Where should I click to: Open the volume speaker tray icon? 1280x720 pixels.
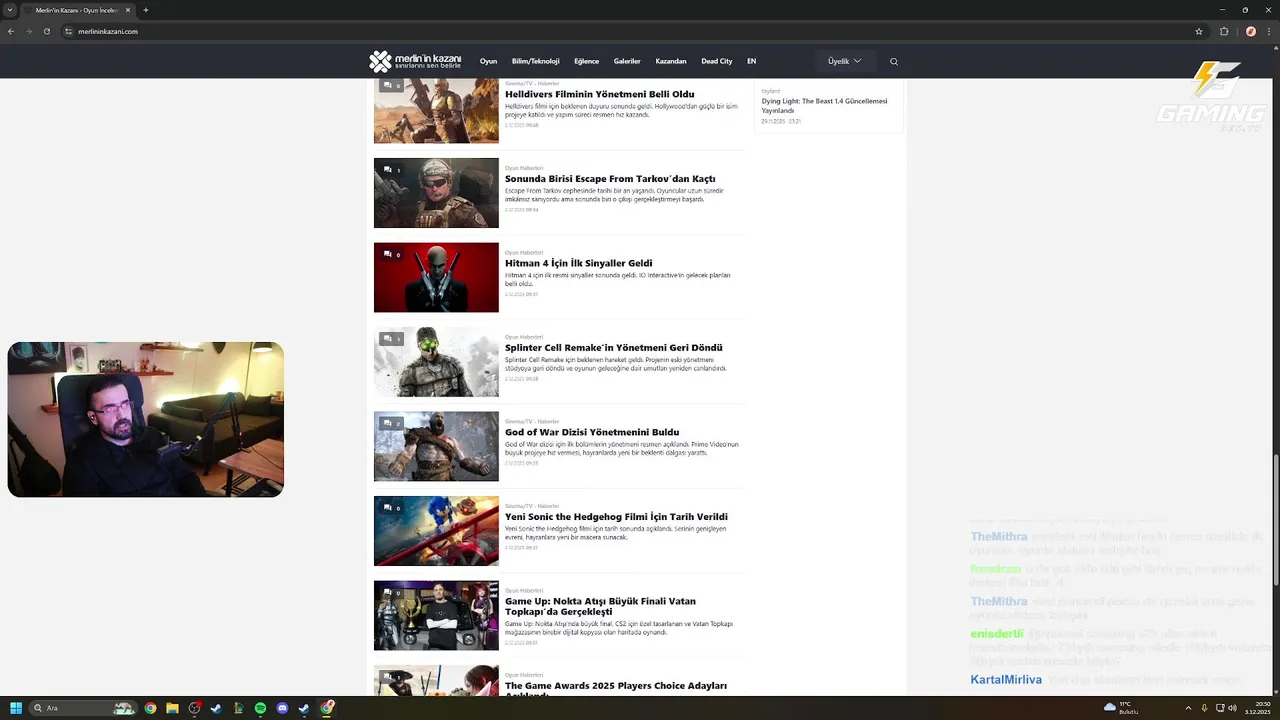tap(1232, 708)
